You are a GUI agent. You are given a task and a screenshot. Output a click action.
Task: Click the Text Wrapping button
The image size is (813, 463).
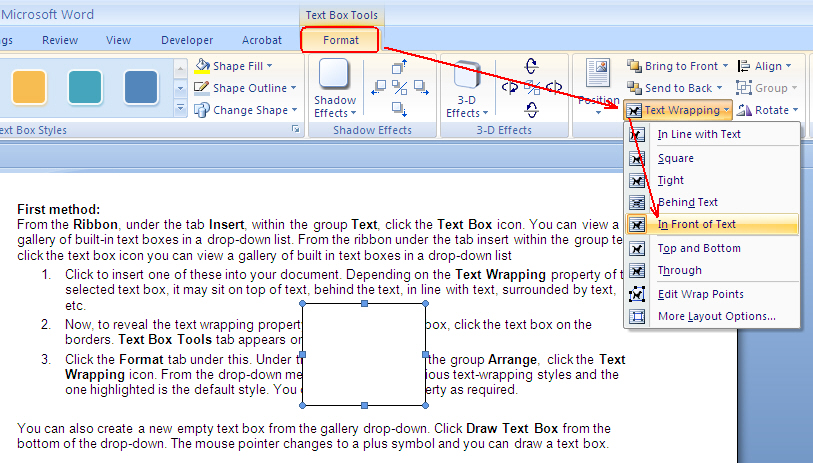[678, 110]
